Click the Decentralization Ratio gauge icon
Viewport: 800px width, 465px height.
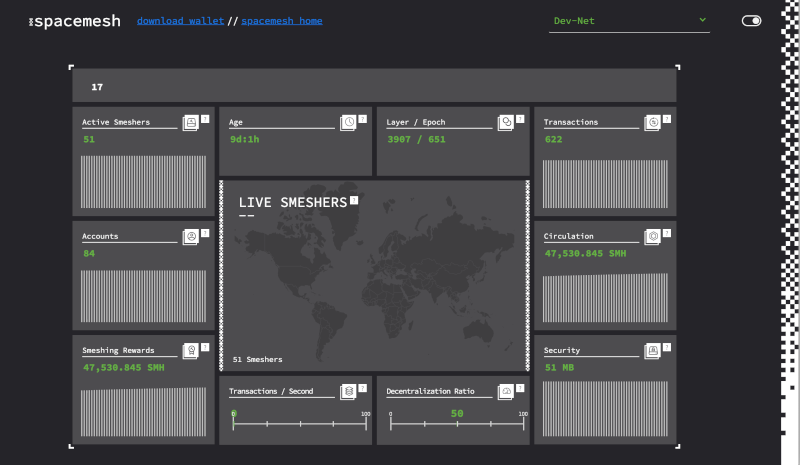click(506, 392)
